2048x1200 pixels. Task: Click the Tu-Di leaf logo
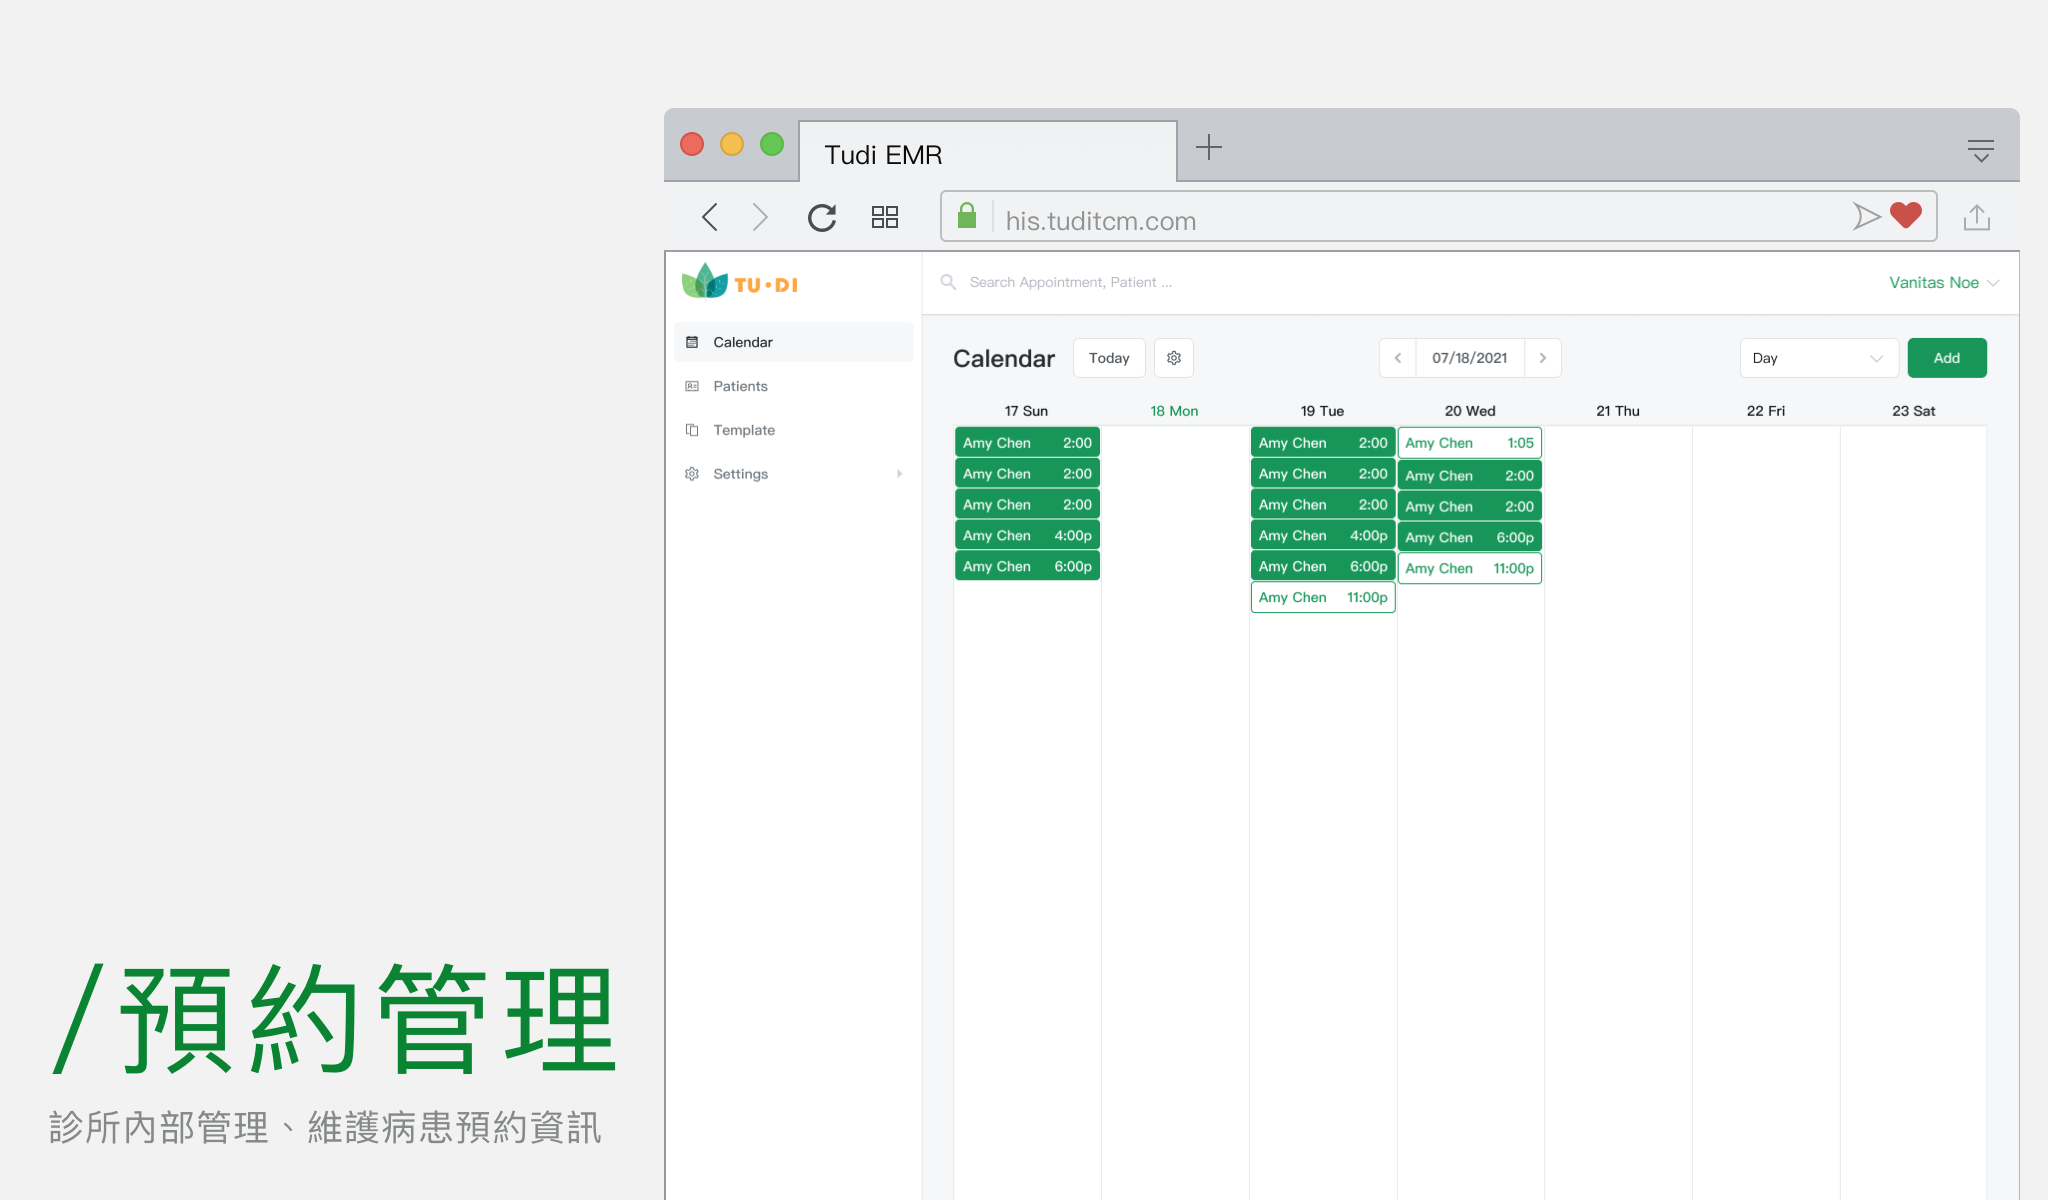(x=704, y=281)
